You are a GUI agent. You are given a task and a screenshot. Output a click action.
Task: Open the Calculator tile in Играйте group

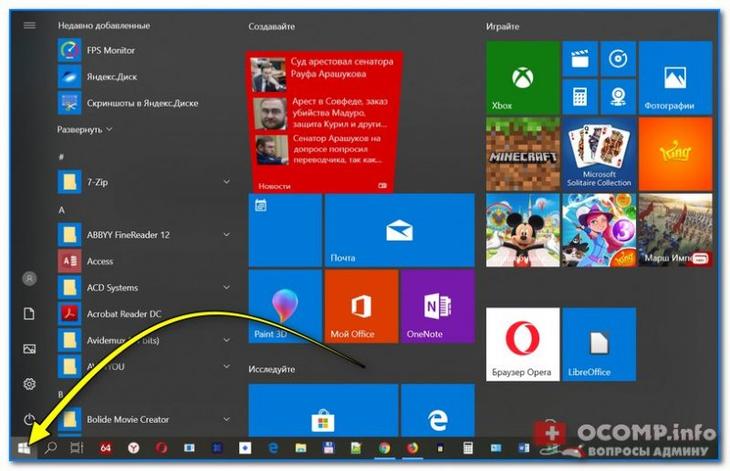(x=580, y=97)
